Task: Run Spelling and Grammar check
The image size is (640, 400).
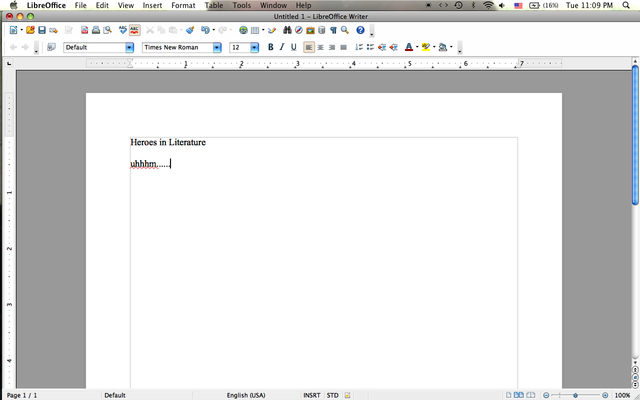Action: point(123,30)
